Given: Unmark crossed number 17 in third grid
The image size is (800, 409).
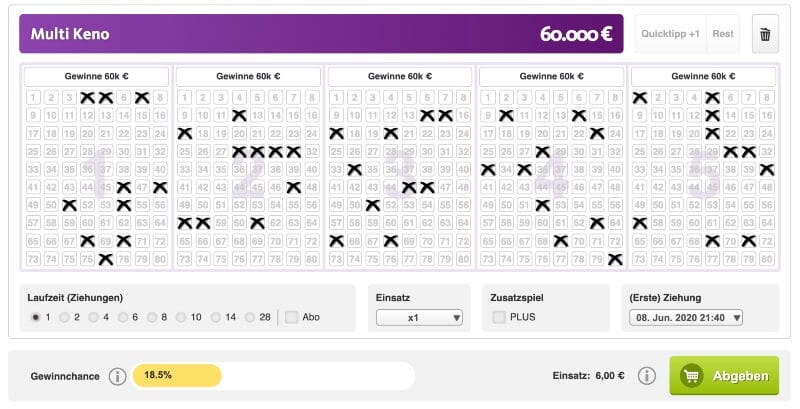Looking at the screenshot, I should coord(336,133).
